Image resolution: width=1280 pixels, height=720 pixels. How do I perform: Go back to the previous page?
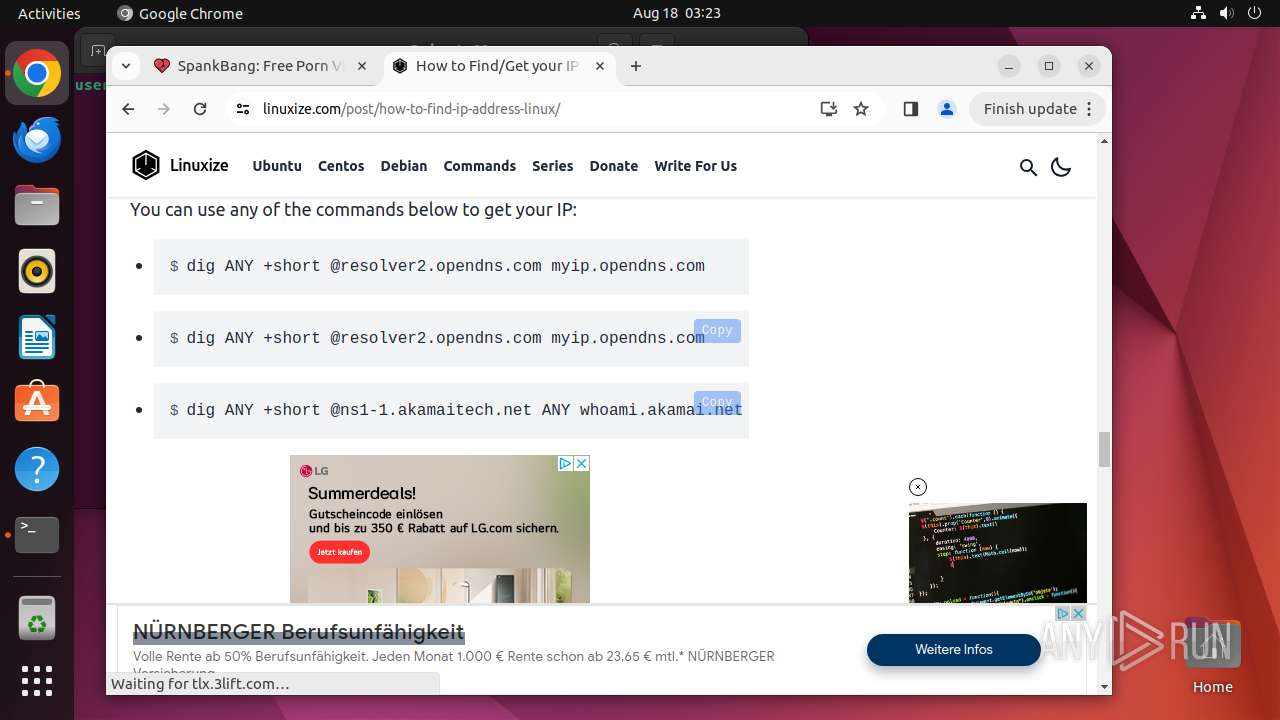tap(128, 109)
